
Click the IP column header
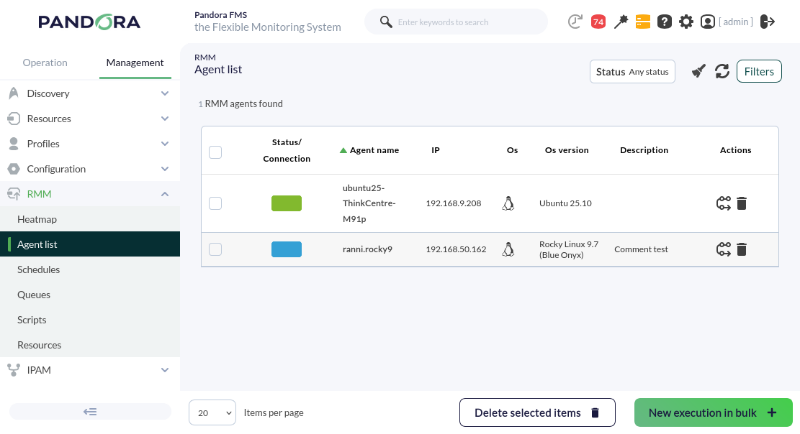435,150
